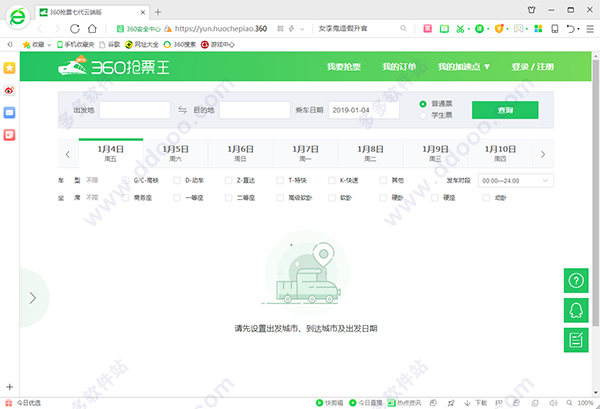Check the Z-直达 train type box
The image size is (600, 409).
pyautogui.click(x=228, y=180)
